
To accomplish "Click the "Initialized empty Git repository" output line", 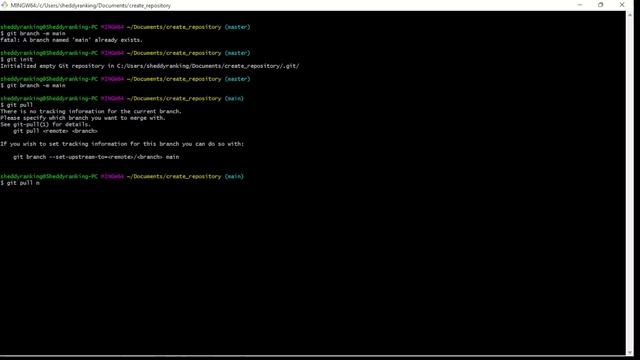I will click(150, 66).
